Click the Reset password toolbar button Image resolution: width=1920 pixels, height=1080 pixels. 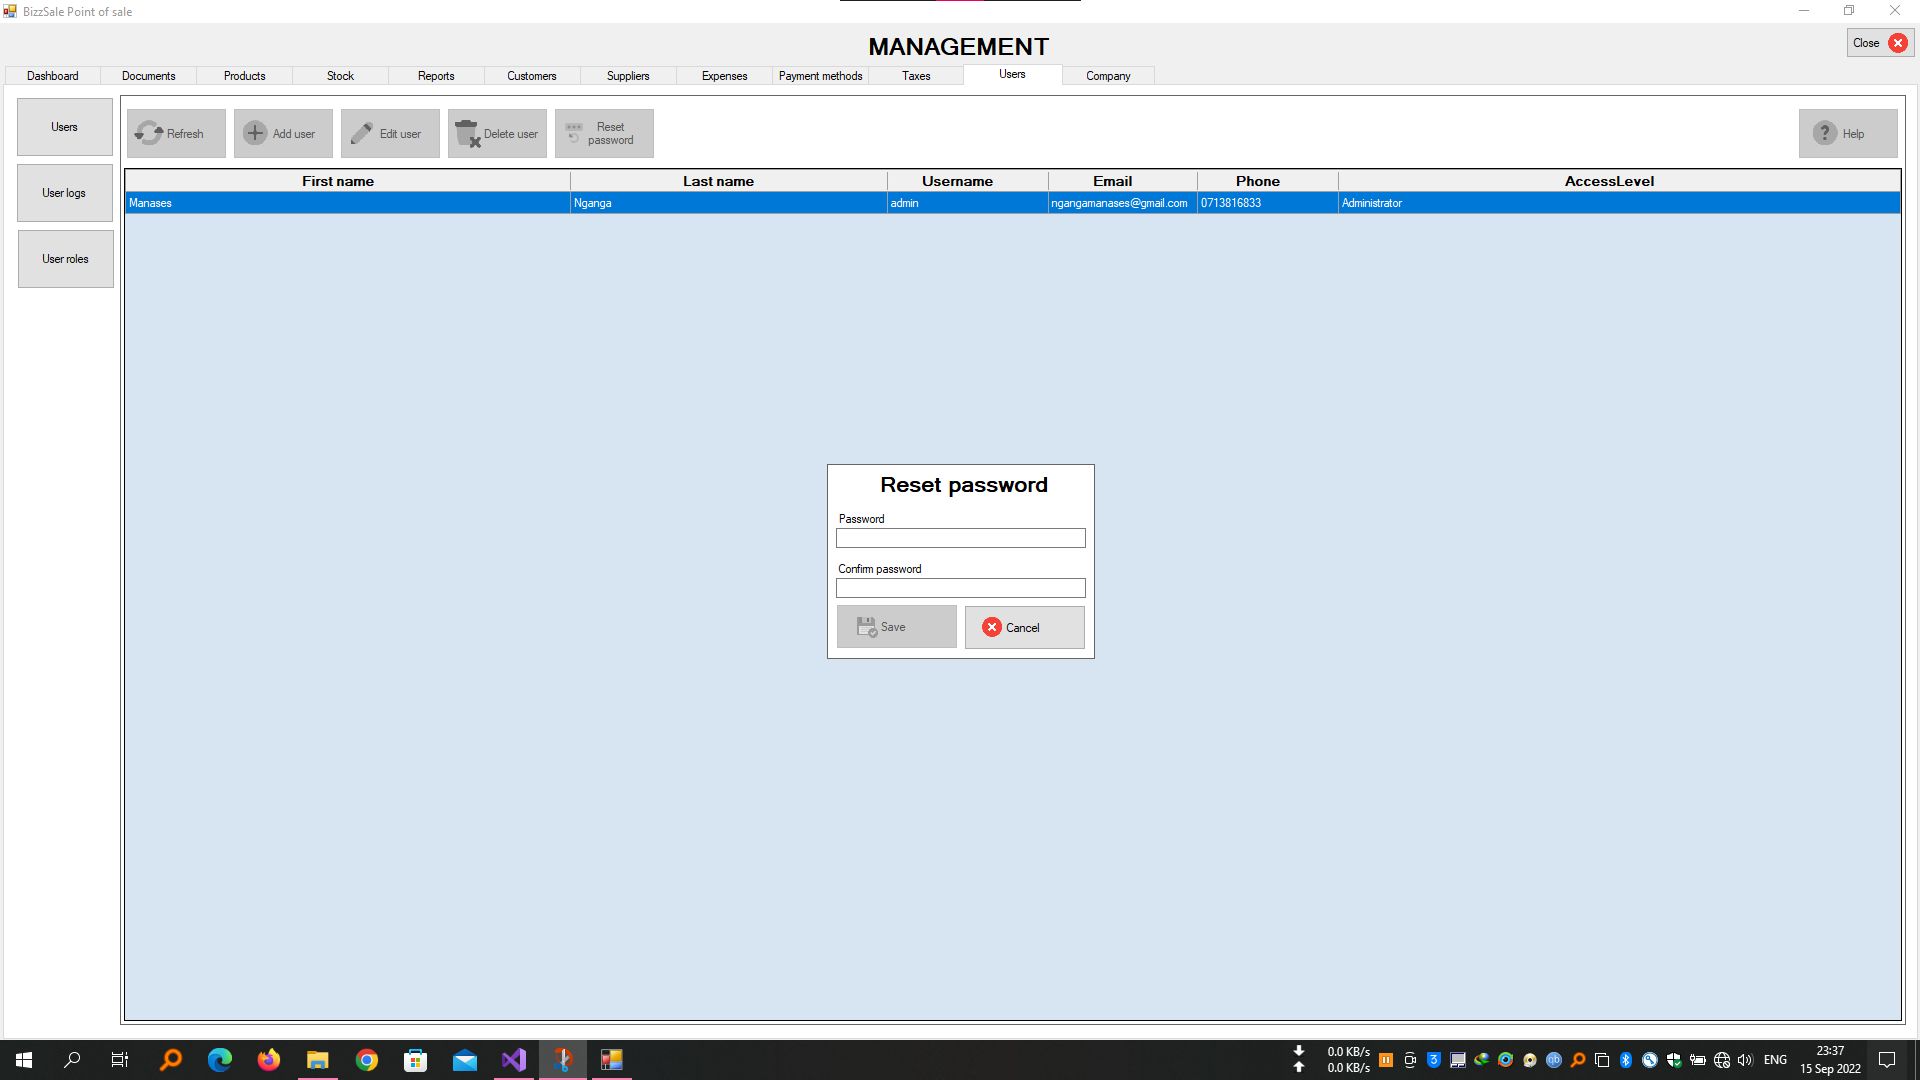pyautogui.click(x=604, y=133)
